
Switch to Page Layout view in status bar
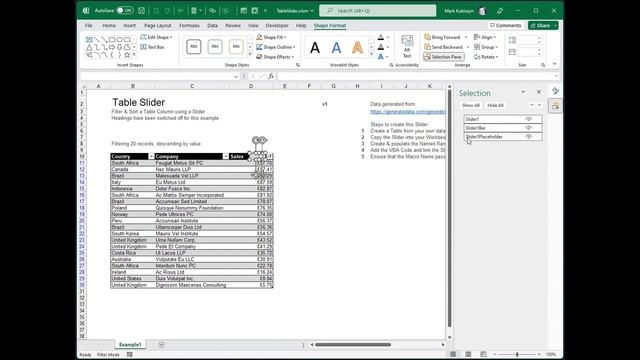point(468,354)
